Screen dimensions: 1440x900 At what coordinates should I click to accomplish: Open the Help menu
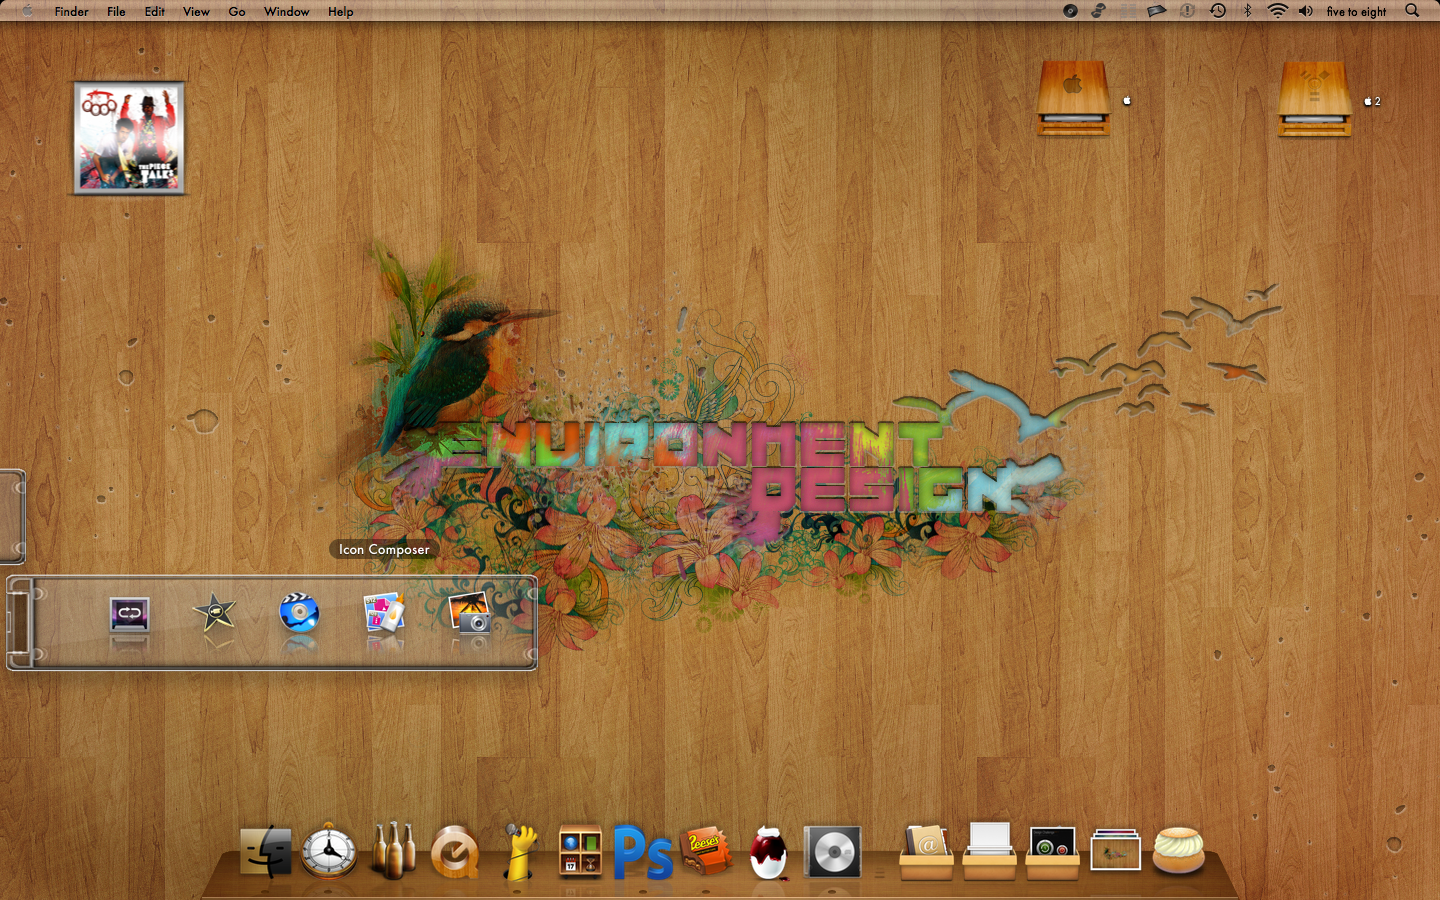[x=340, y=12]
